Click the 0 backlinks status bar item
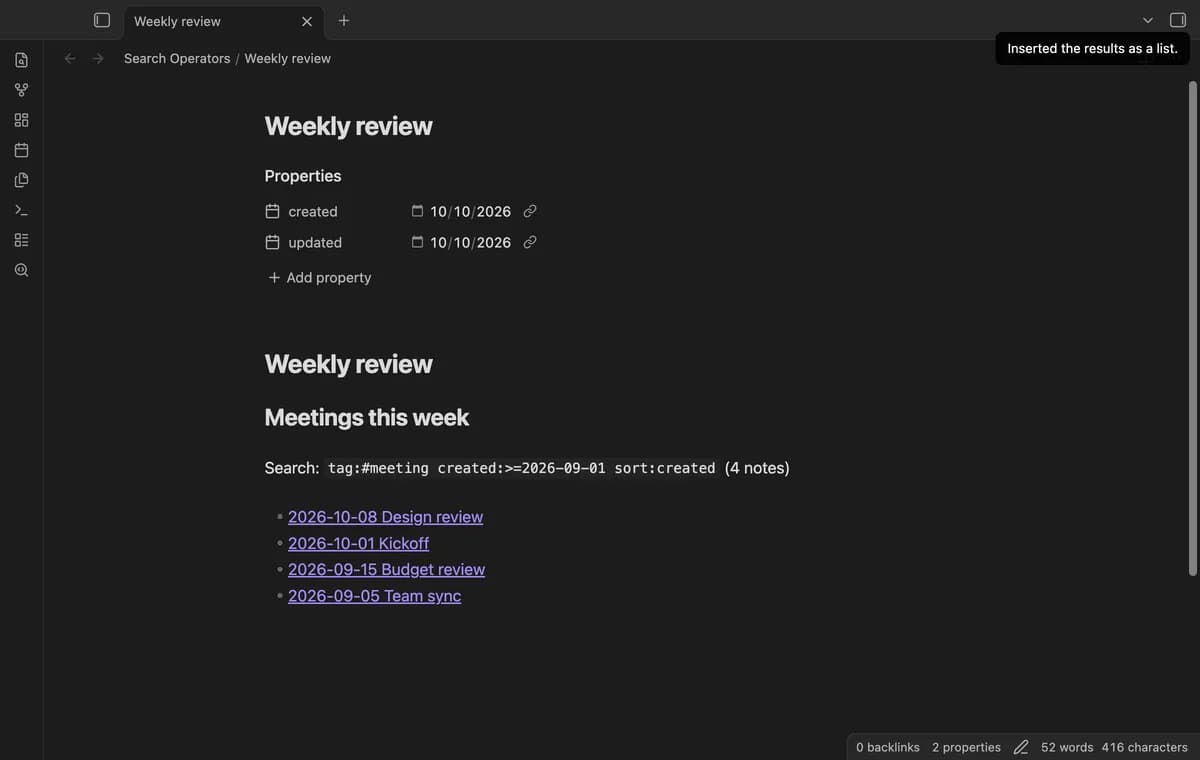This screenshot has width=1200, height=760. (888, 747)
